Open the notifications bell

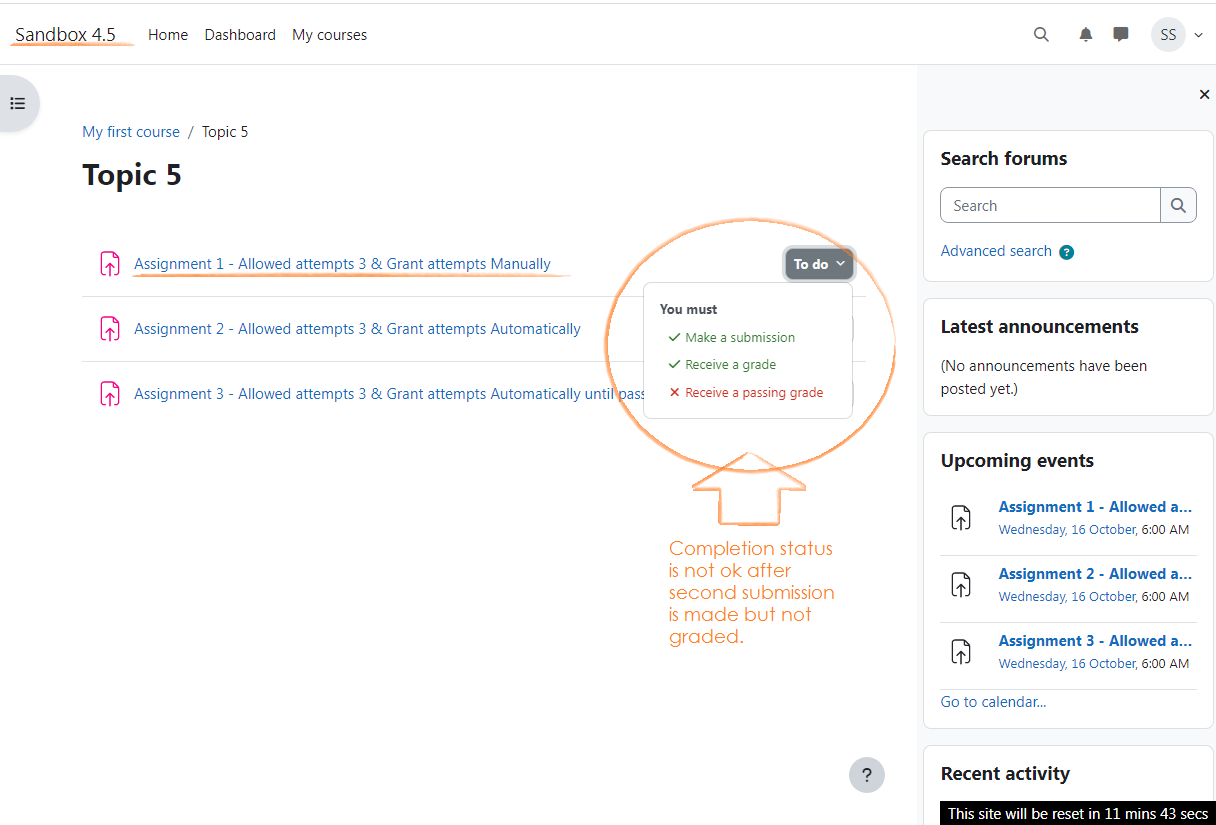(x=1086, y=35)
